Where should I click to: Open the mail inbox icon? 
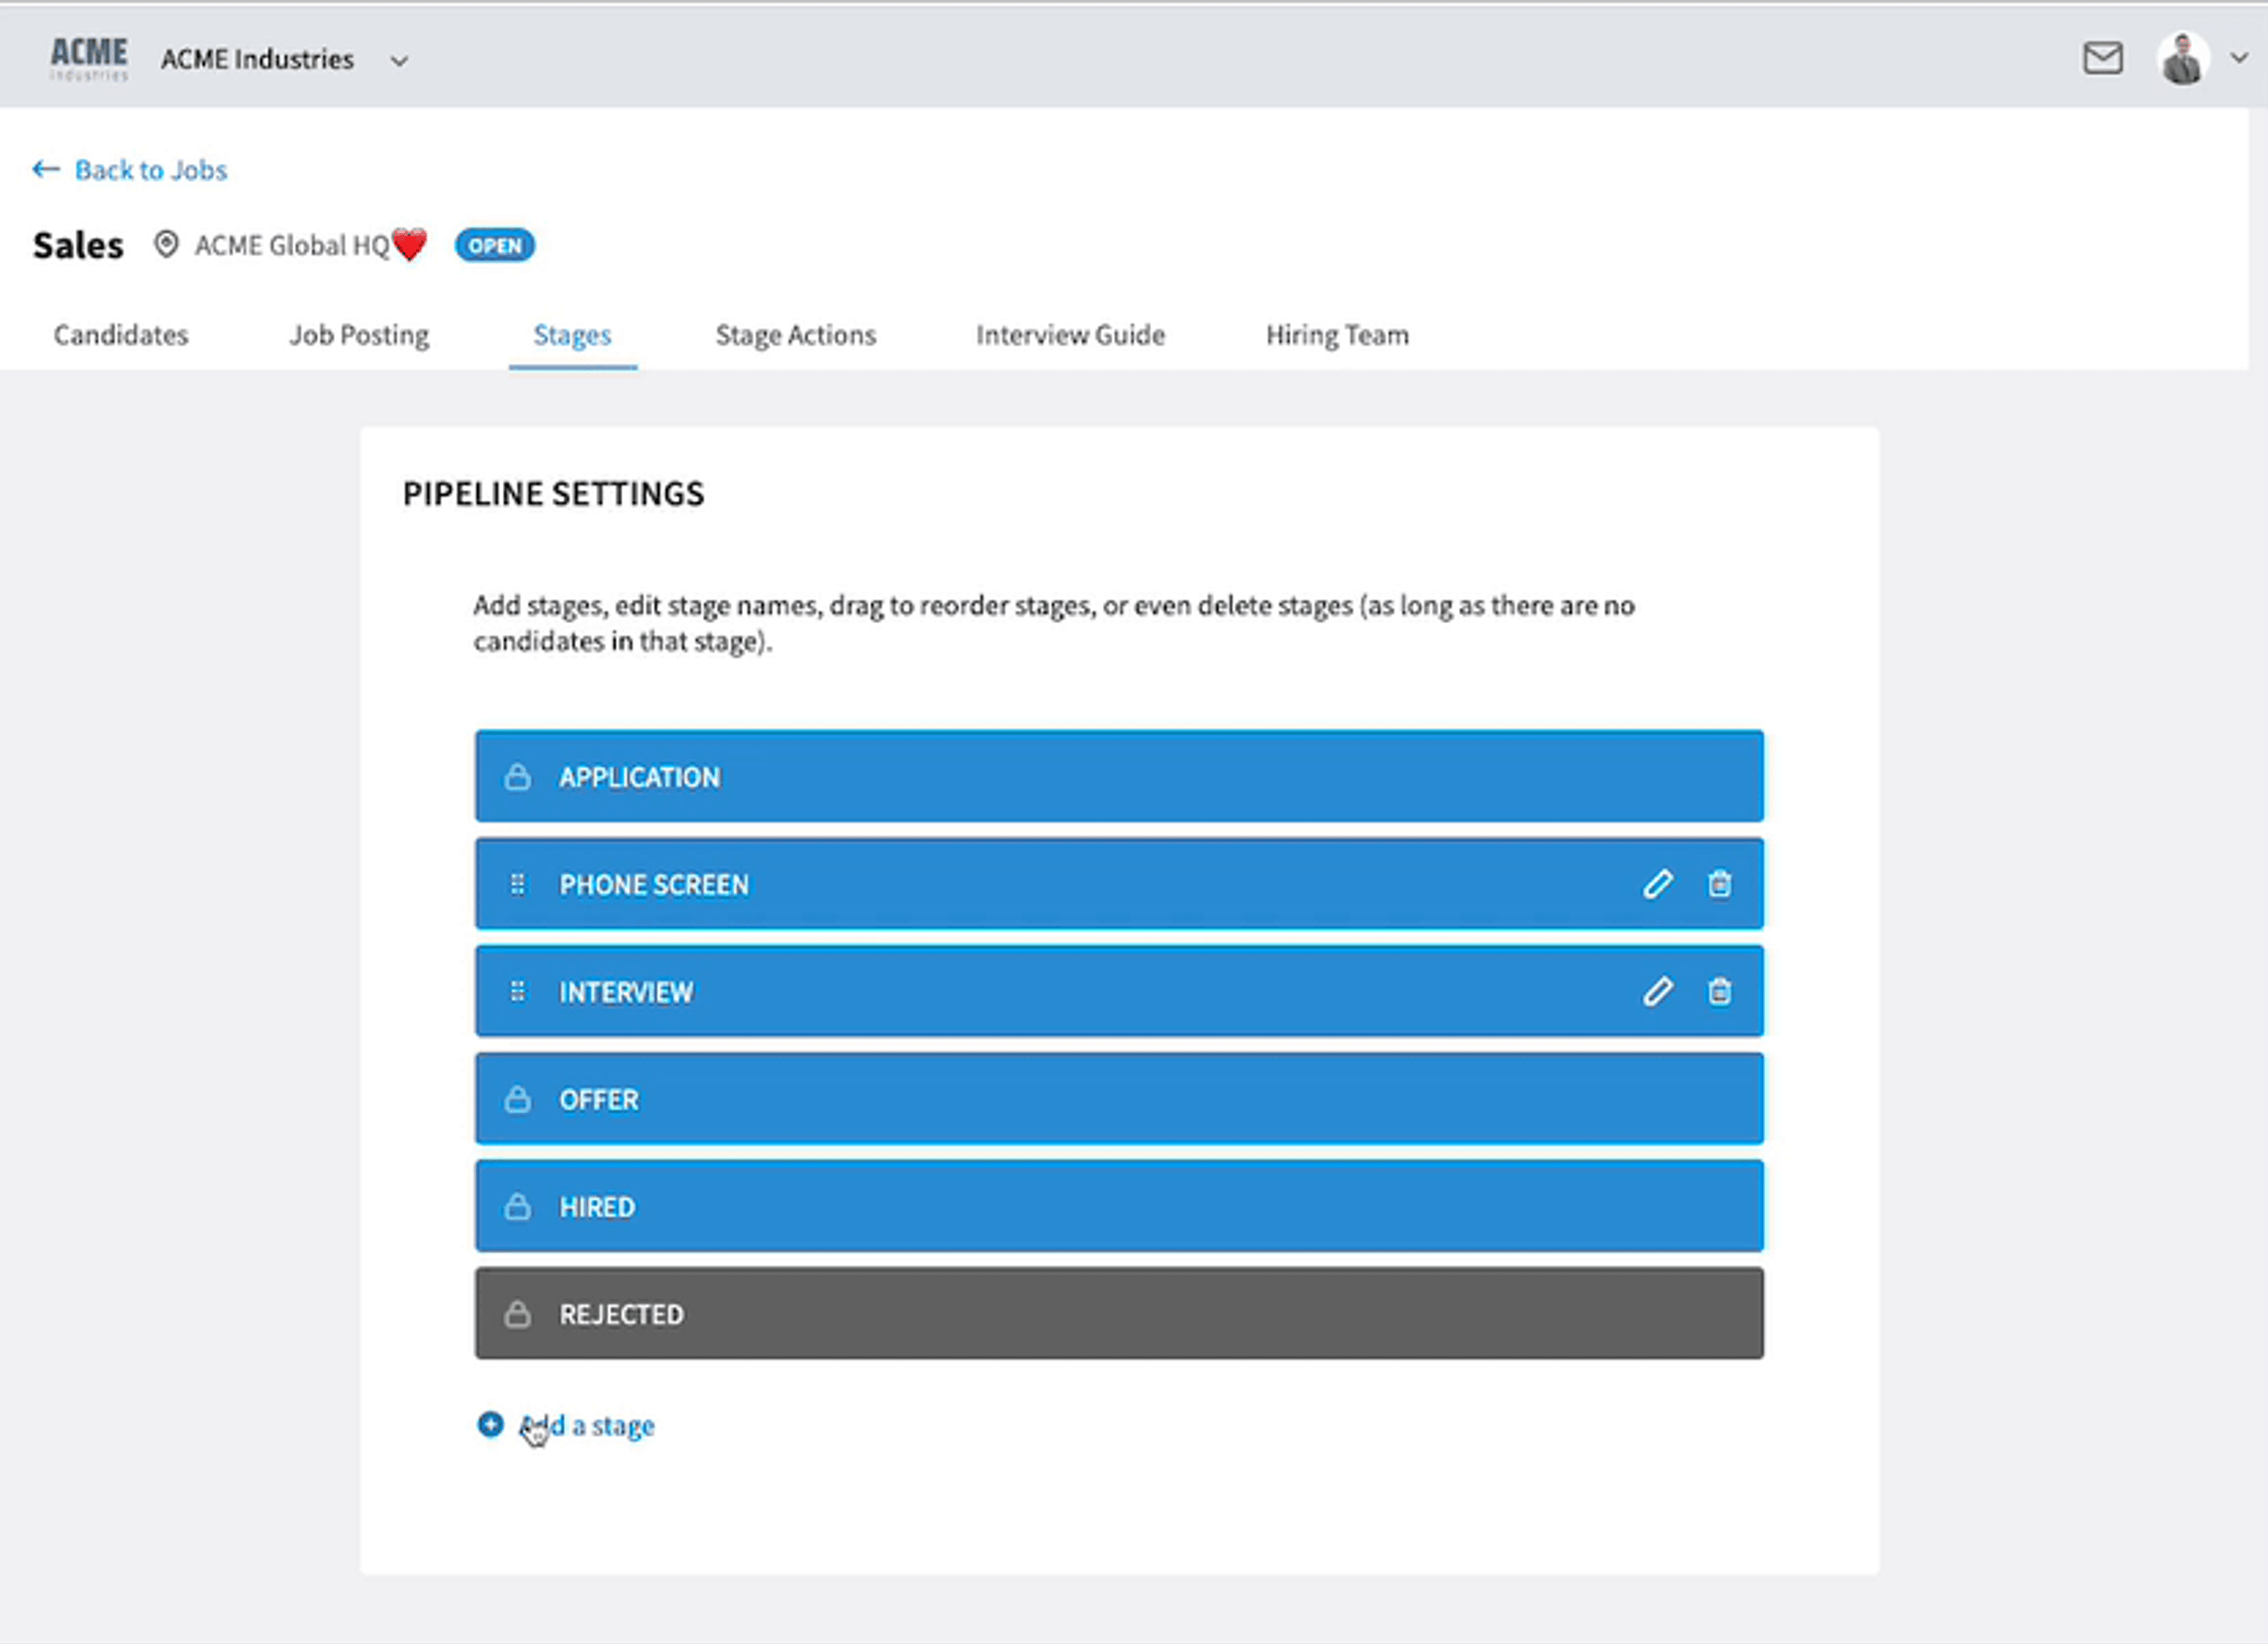(x=2103, y=58)
